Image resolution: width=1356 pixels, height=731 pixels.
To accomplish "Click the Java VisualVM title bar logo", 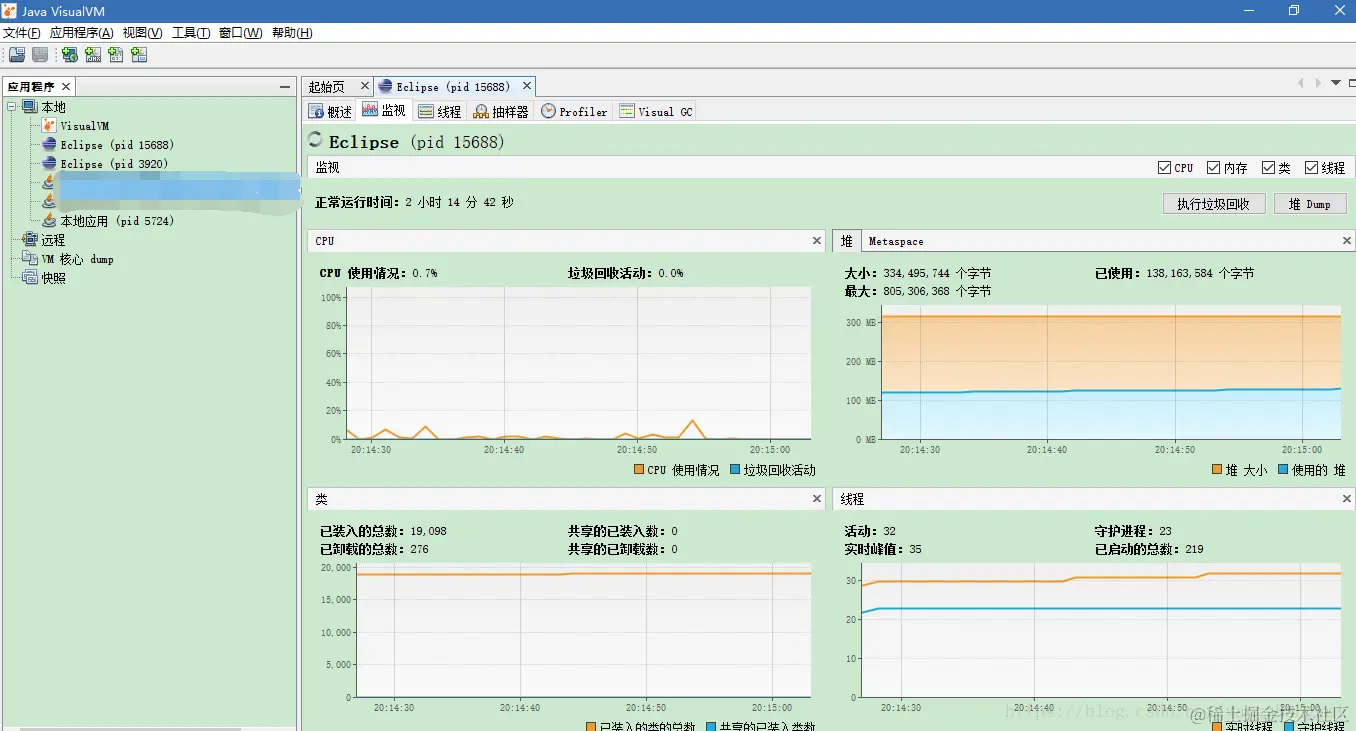I will pyautogui.click(x=11, y=10).
